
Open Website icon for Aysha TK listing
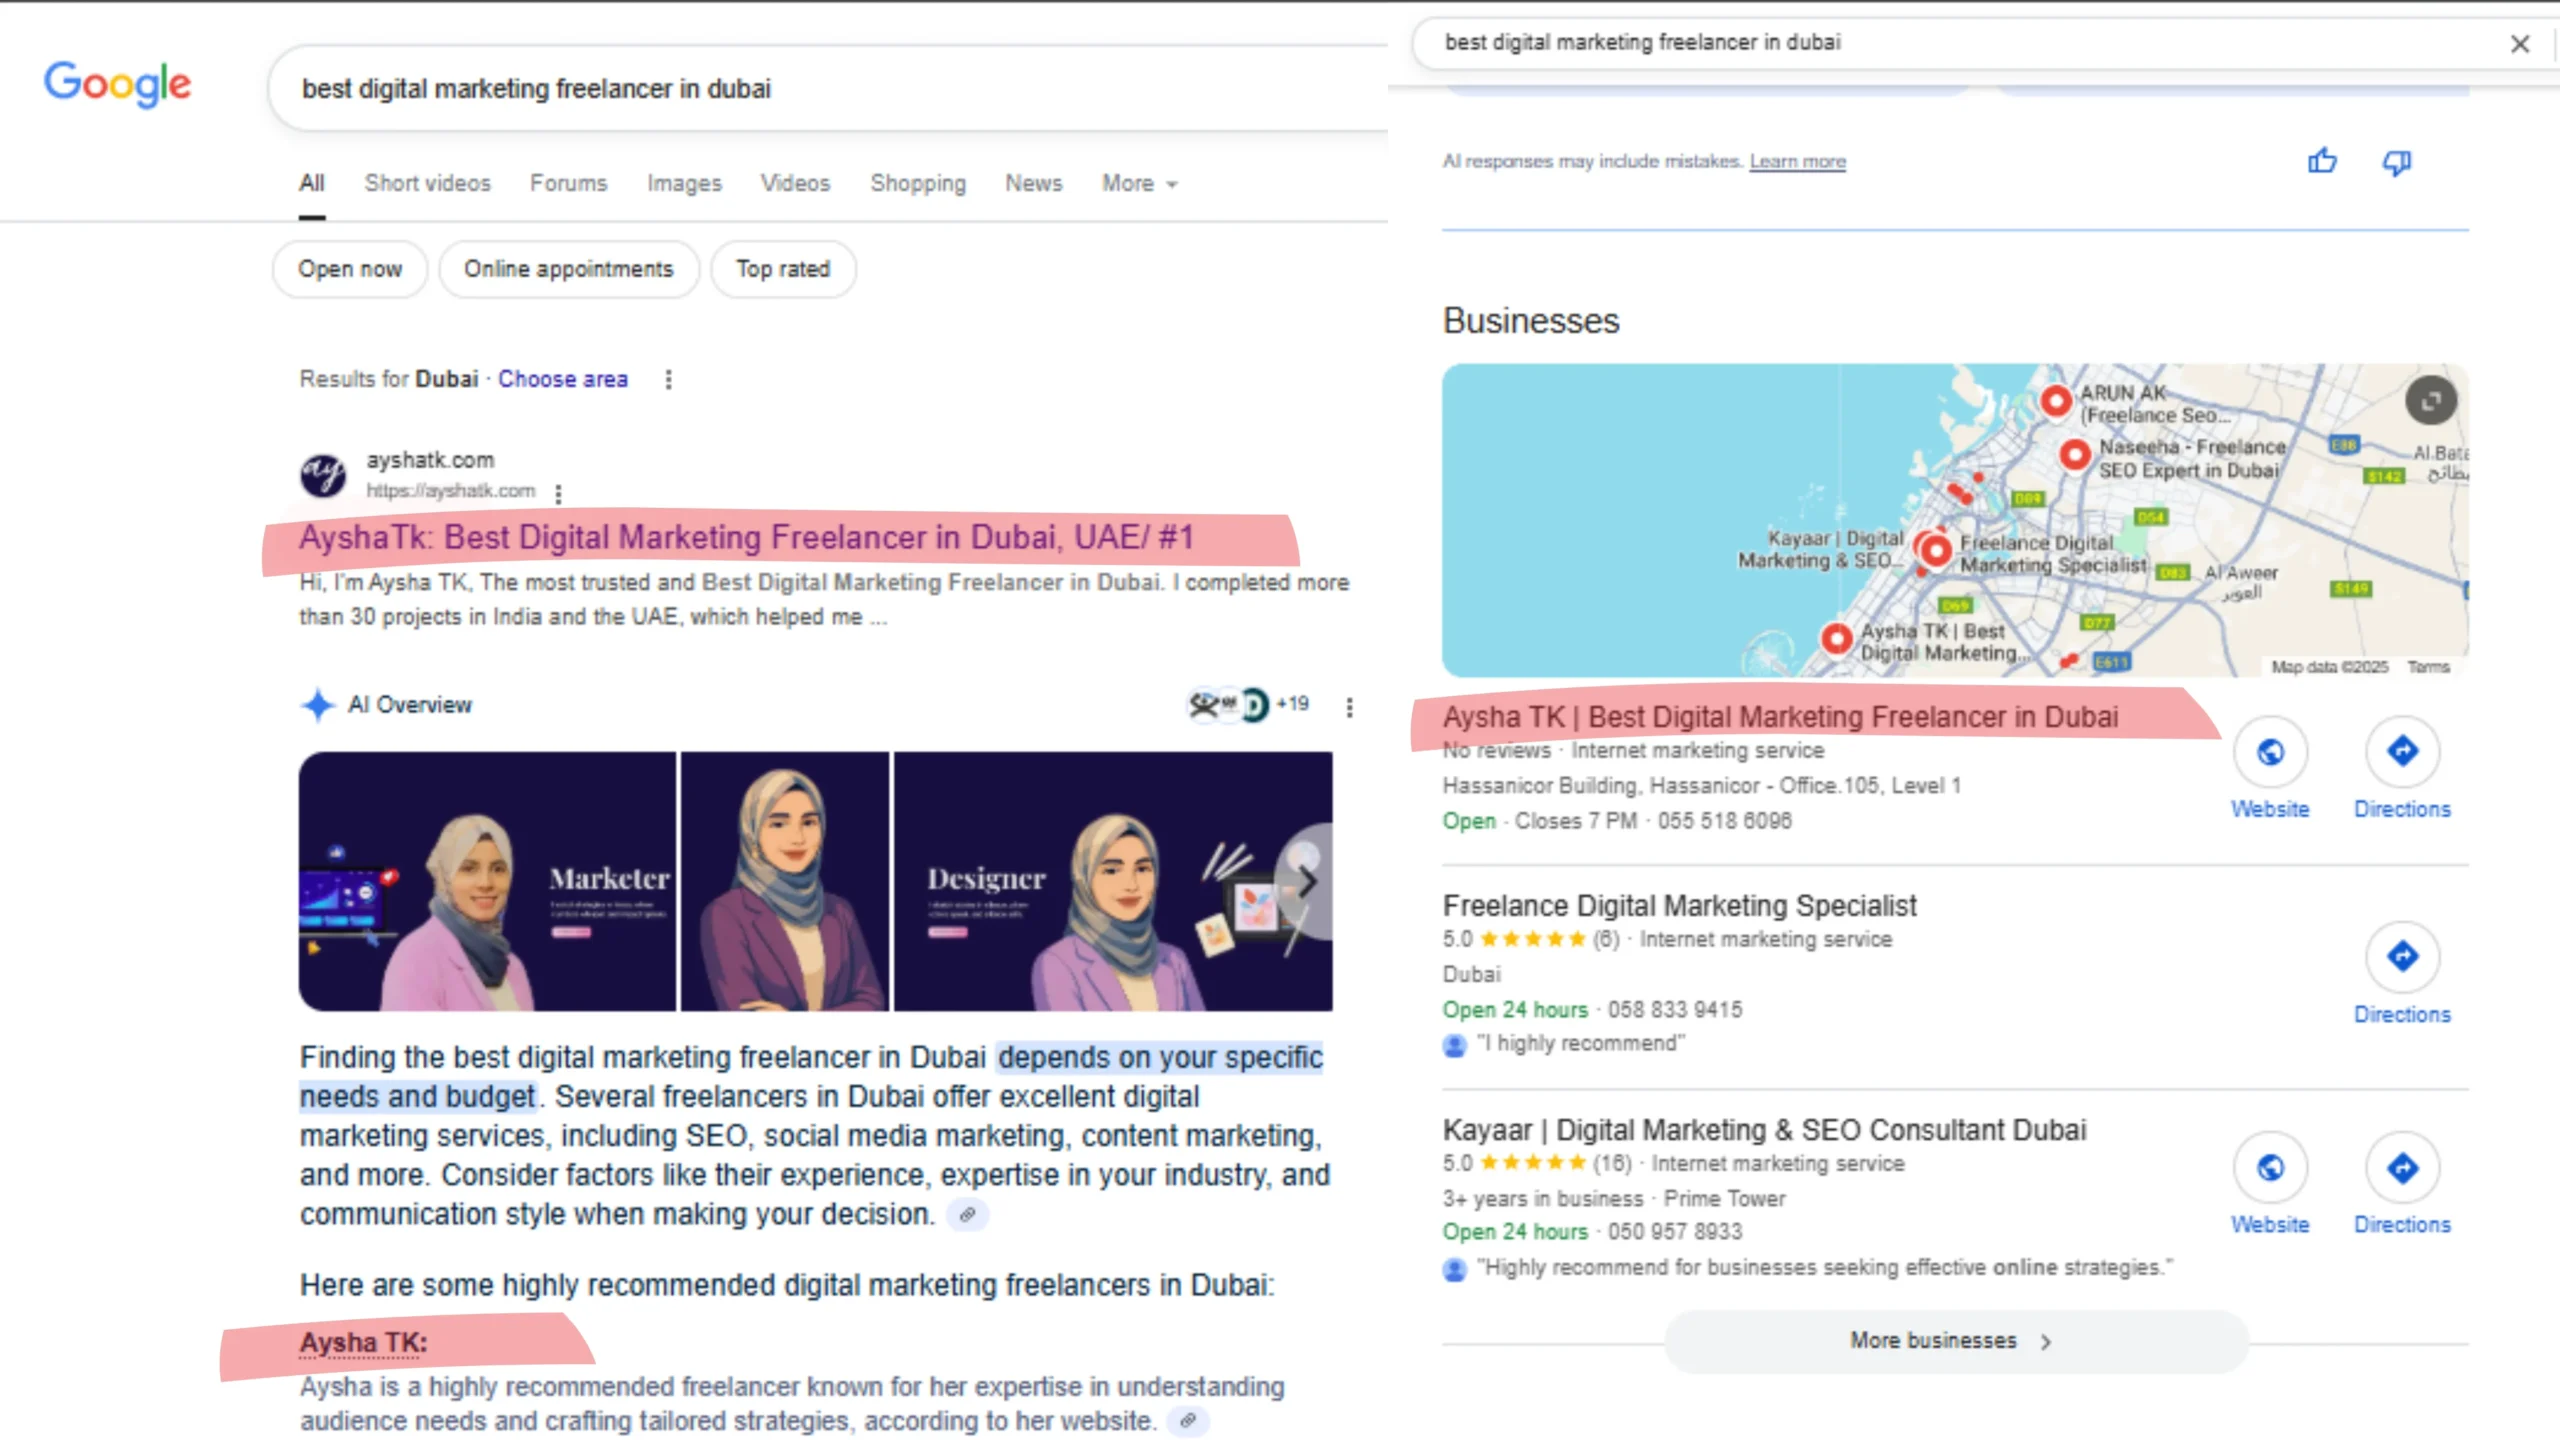(x=2270, y=751)
